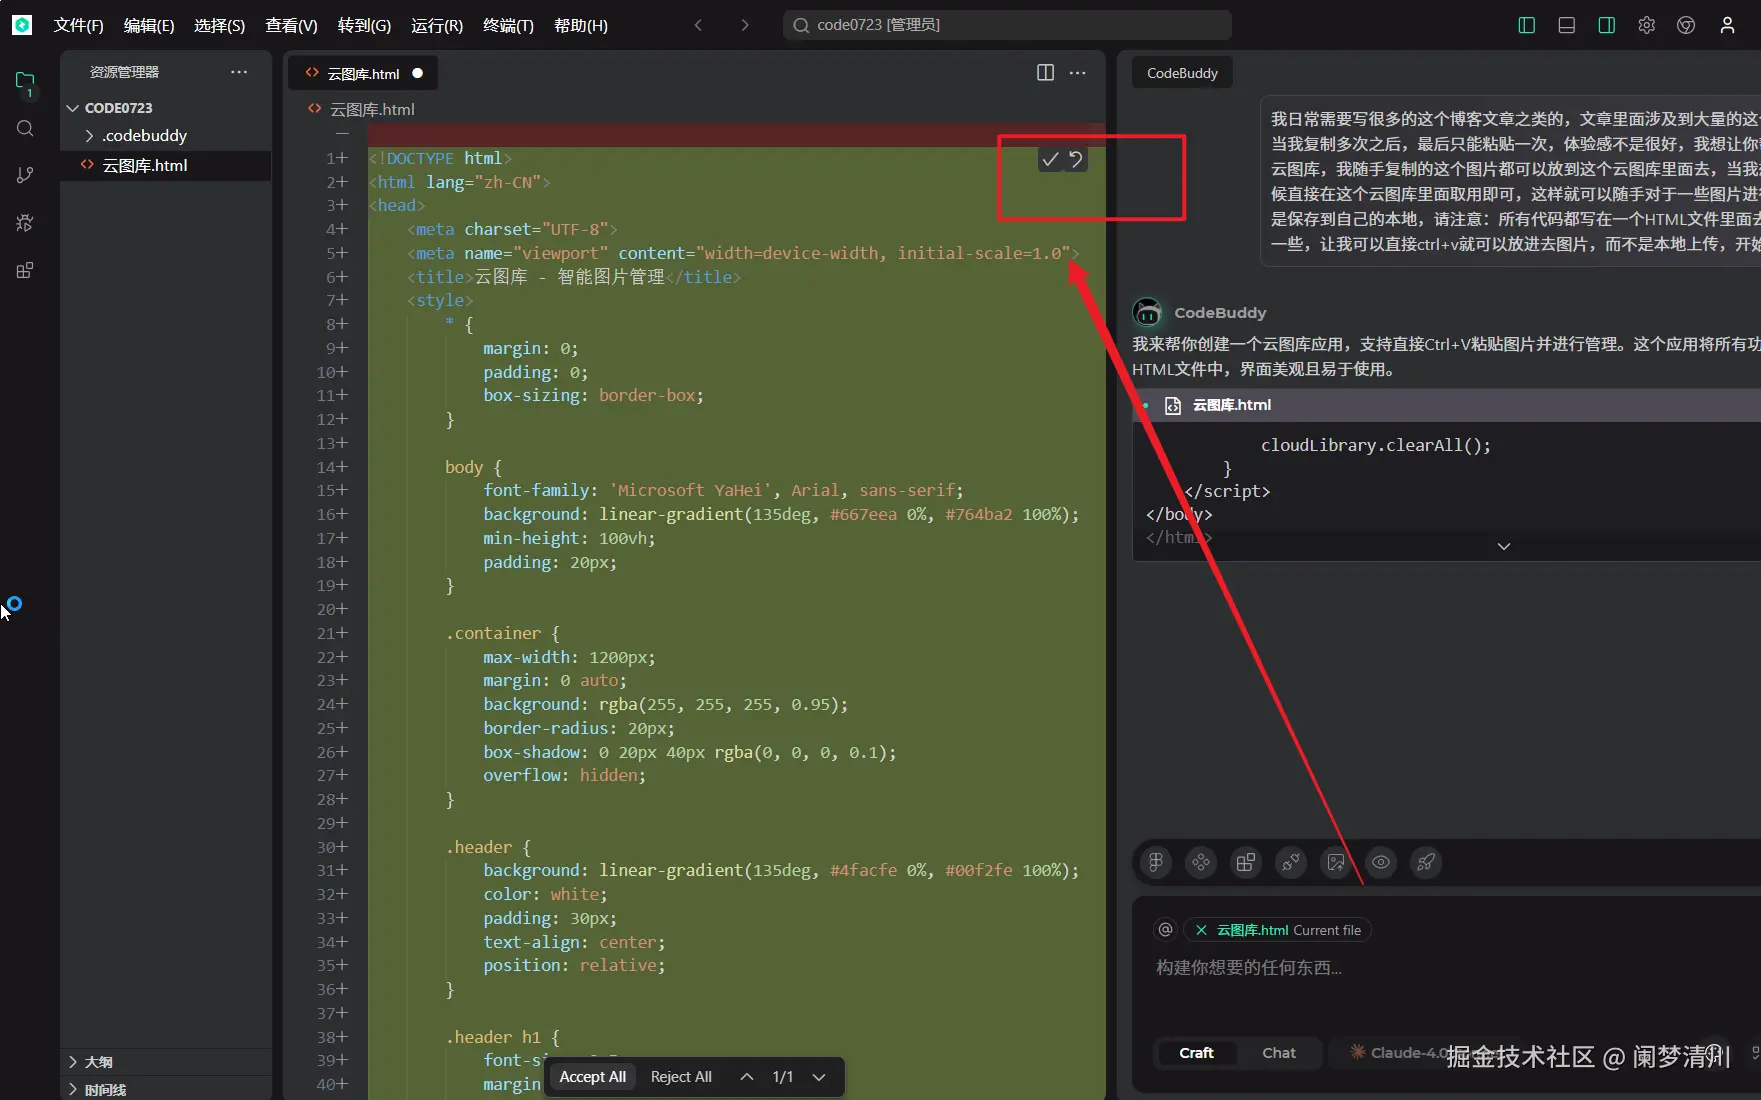
Task: Open the Explorer view in activity bar
Action: pos(25,82)
